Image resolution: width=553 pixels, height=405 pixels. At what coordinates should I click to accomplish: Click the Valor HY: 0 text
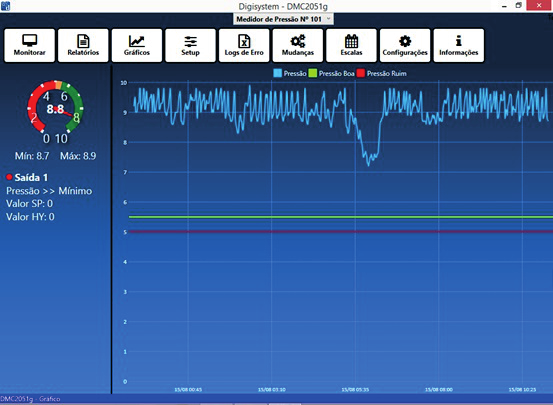(x=30, y=217)
